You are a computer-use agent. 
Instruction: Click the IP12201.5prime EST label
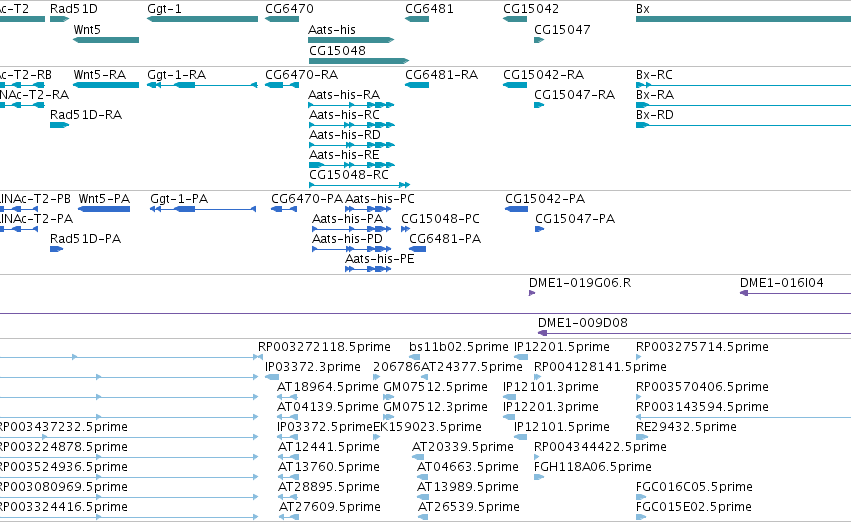point(562,347)
